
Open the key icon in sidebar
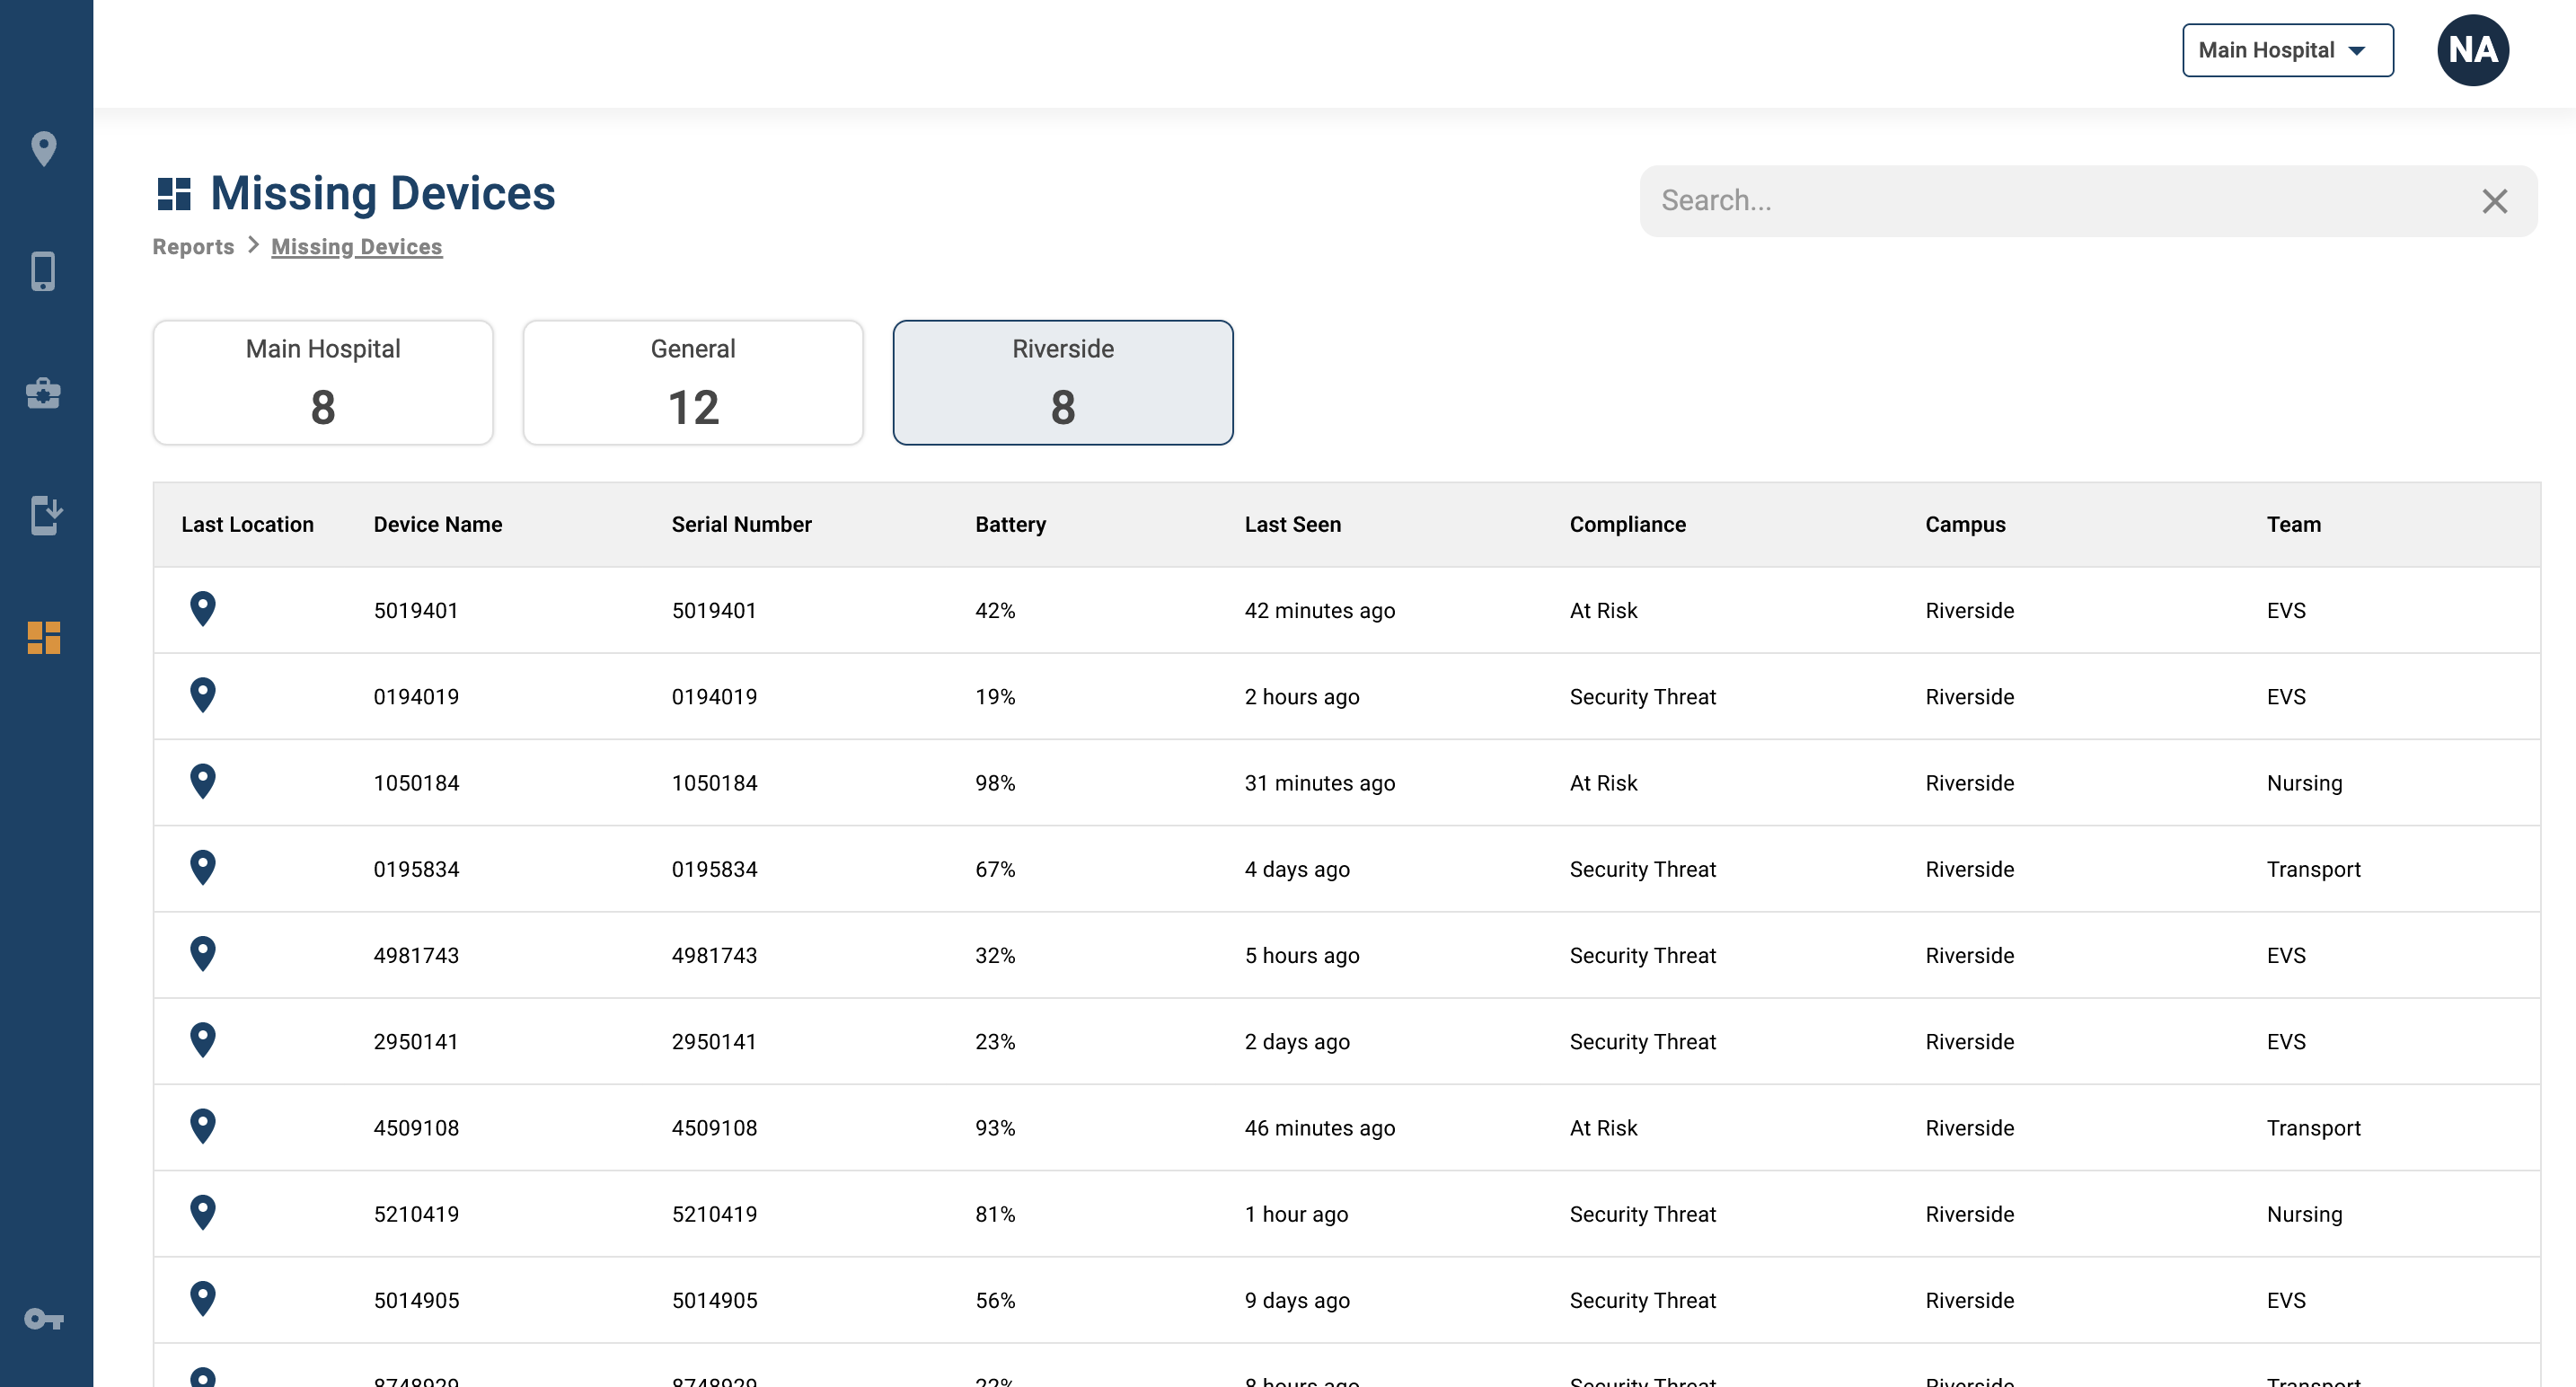coord(44,1319)
